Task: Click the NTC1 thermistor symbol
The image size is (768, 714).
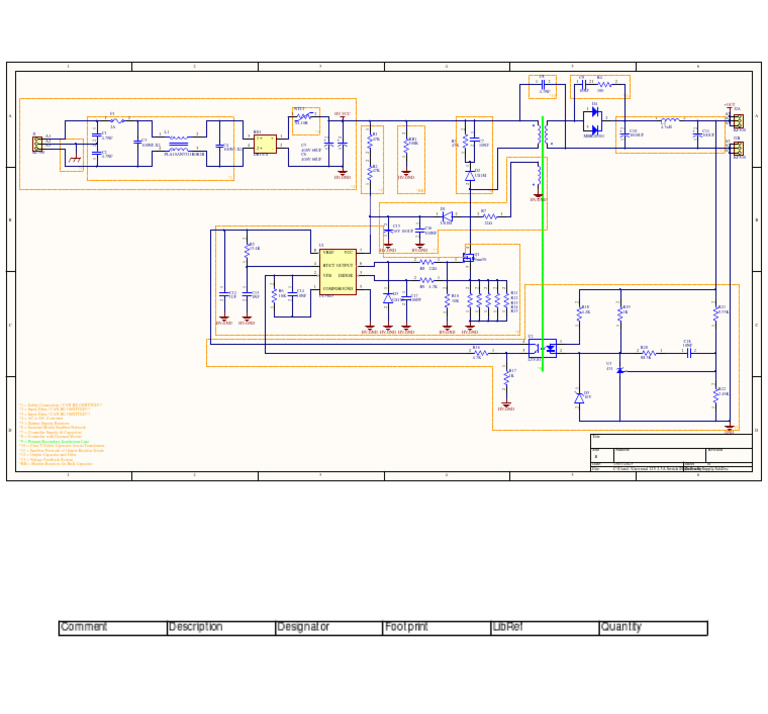Action: click(304, 117)
